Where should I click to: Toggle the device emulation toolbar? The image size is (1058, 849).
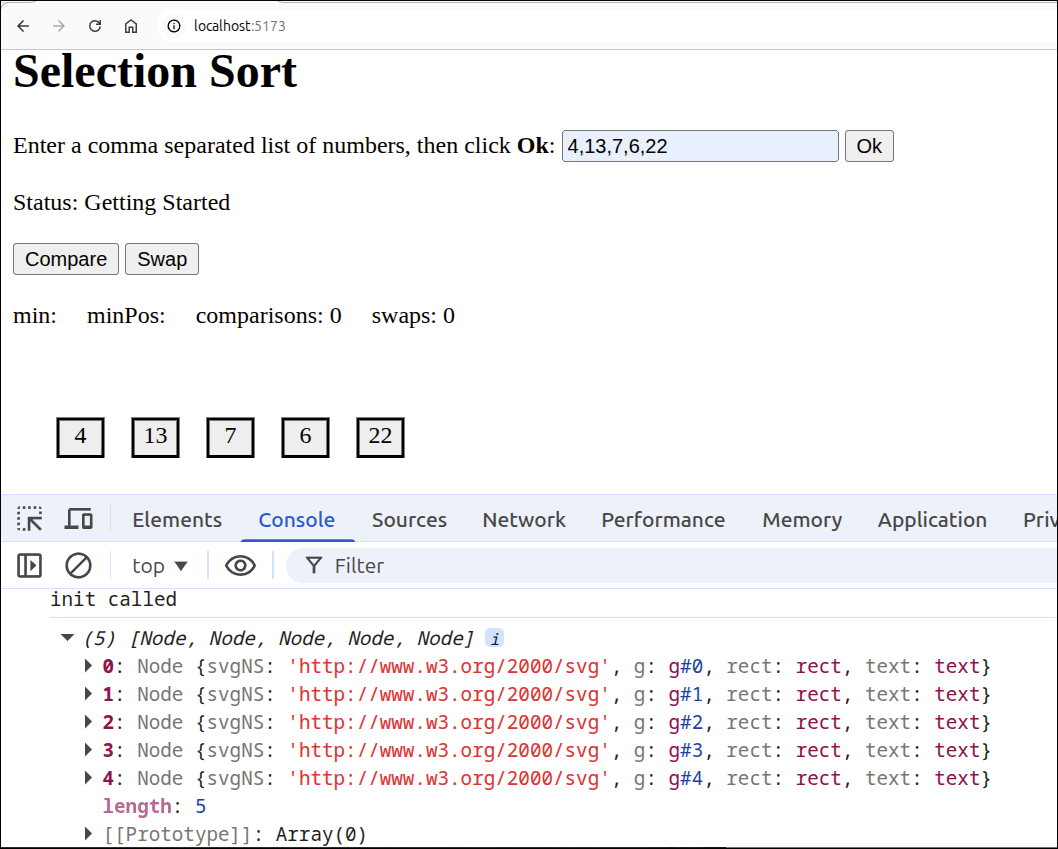[x=79, y=519]
